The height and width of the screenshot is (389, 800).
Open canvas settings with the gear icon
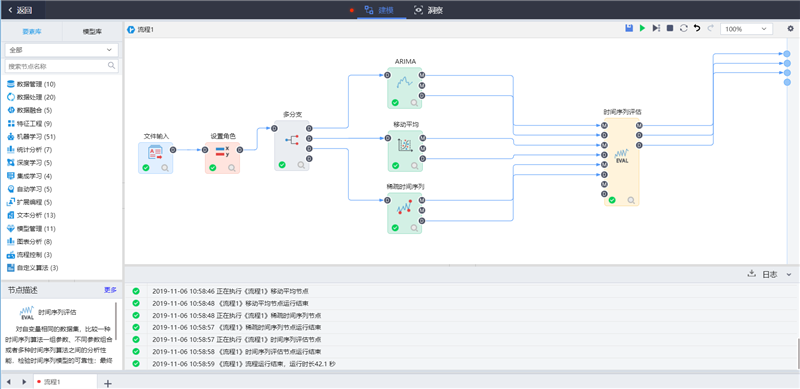790,29
